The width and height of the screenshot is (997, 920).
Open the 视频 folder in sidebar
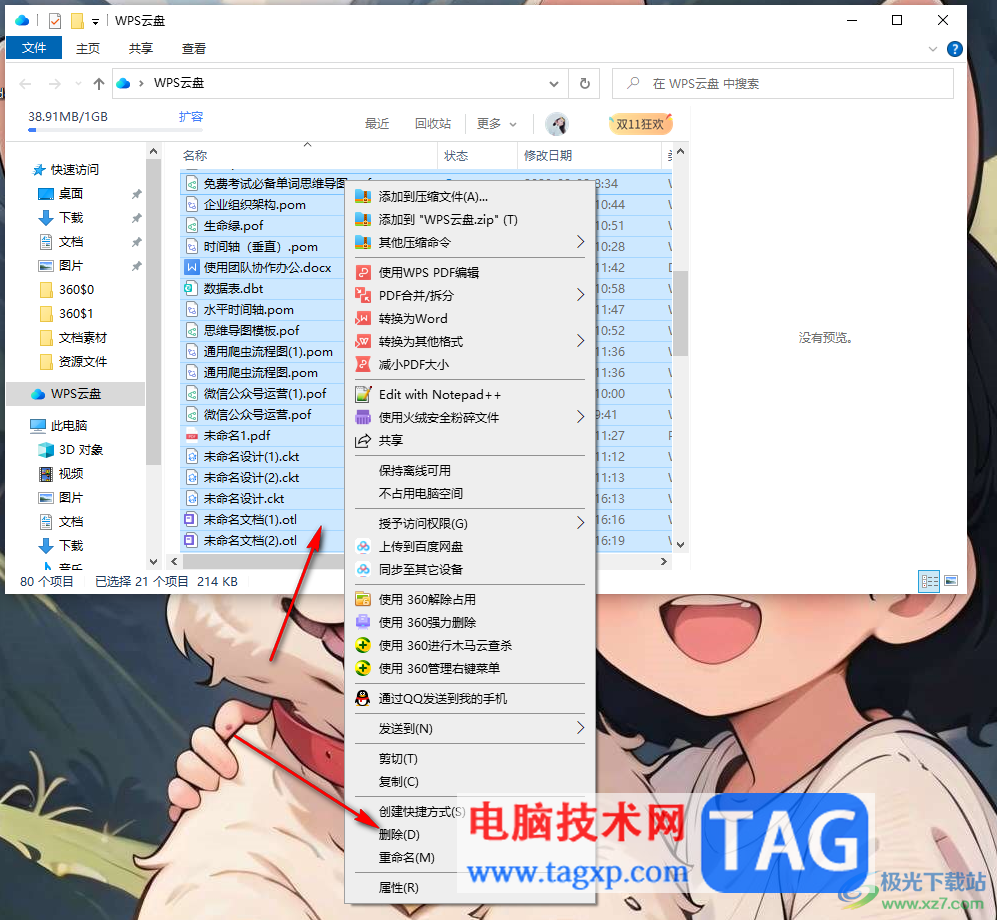click(71, 474)
